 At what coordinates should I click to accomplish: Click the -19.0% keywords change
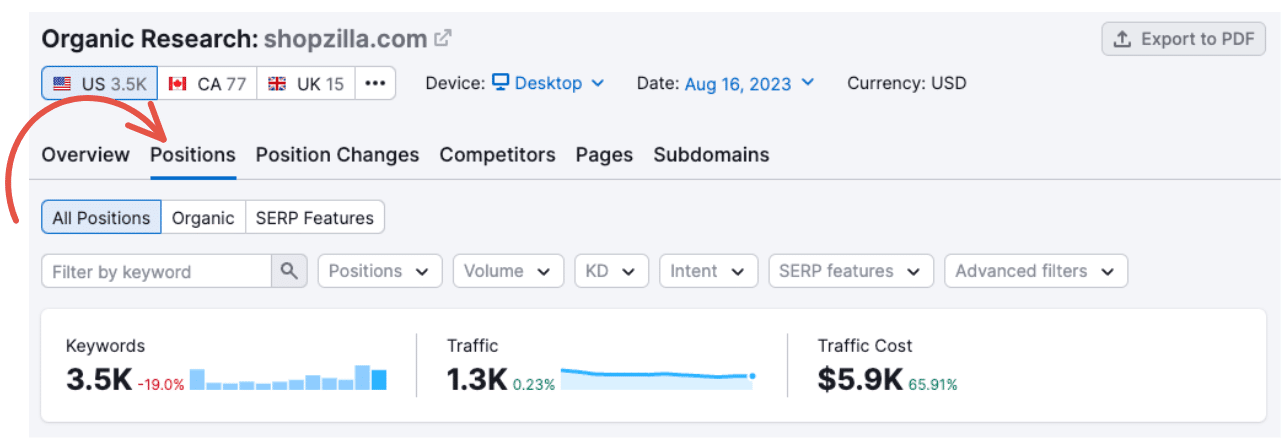[161, 384]
